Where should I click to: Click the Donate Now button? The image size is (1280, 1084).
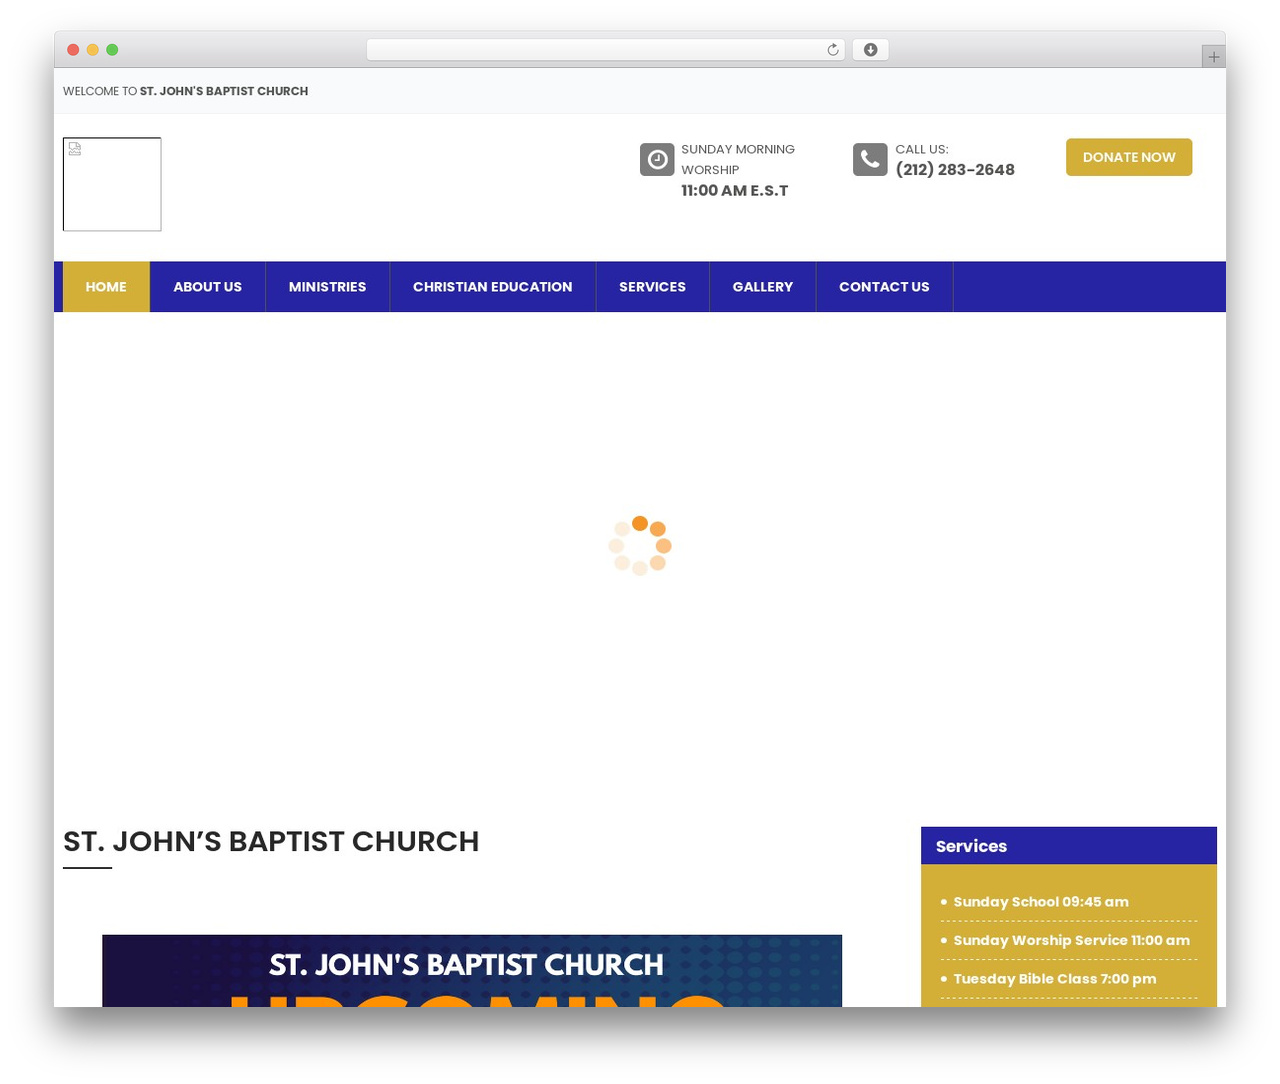[1129, 157]
